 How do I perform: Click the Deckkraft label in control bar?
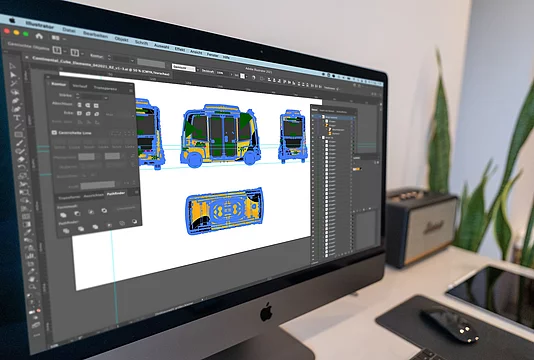(208, 71)
